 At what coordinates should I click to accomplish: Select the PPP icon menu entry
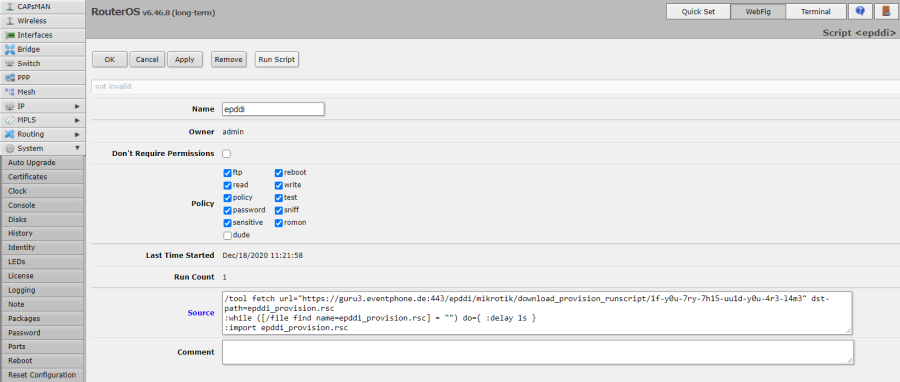10,77
